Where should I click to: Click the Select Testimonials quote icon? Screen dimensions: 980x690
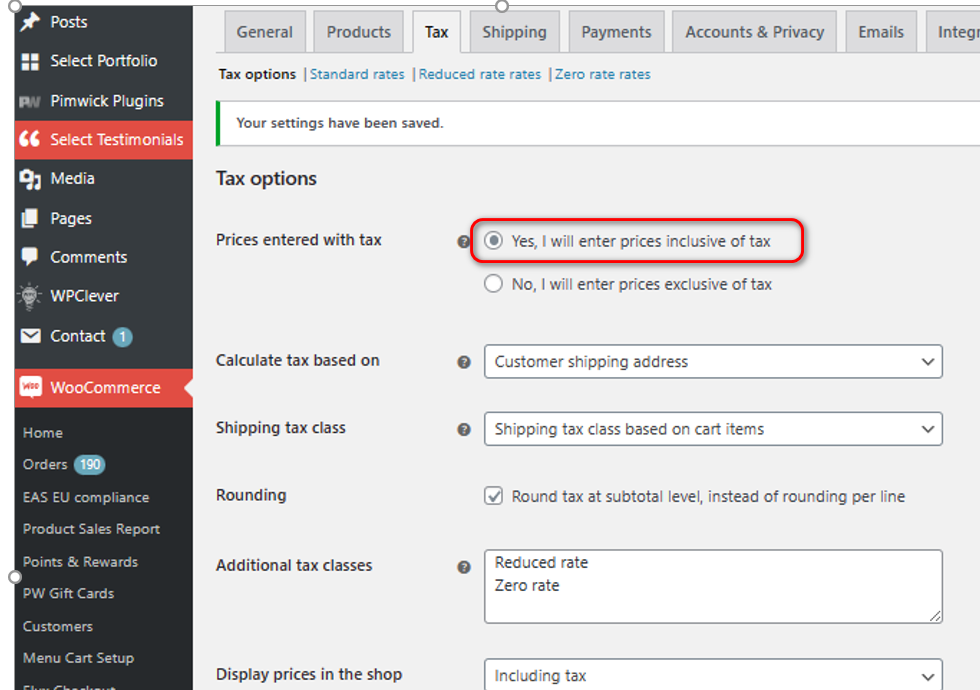click(x=30, y=140)
